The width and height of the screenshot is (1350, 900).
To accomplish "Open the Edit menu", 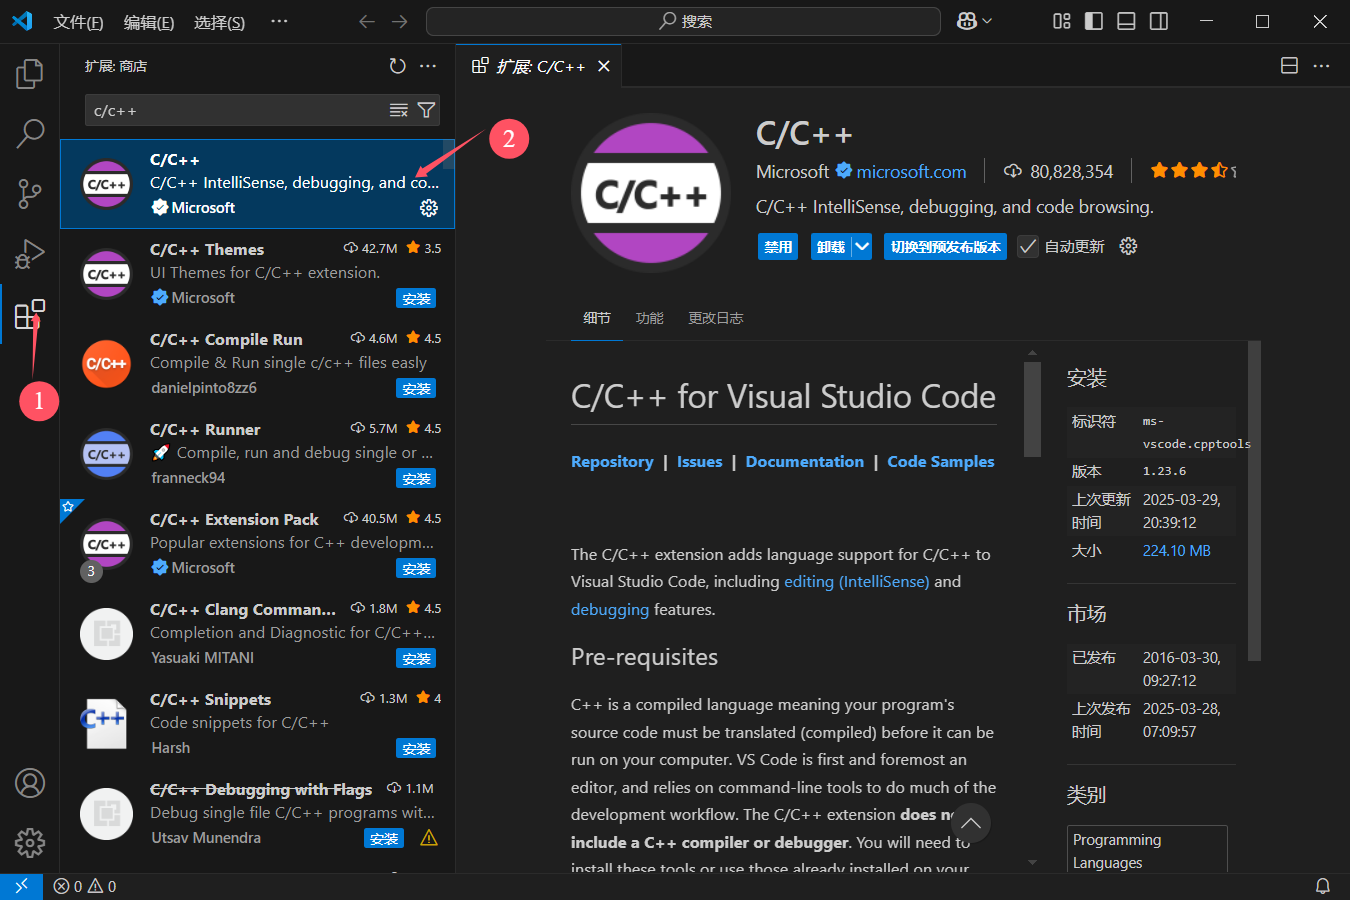I will pos(149,22).
